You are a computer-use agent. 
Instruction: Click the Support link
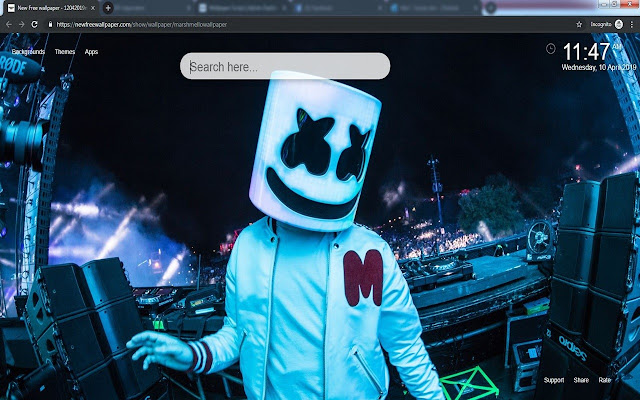(553, 380)
